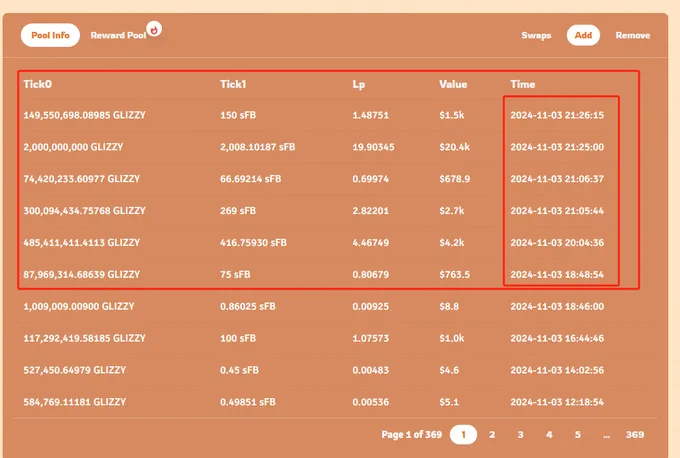Click the 0.49851 sFB cell

point(248,402)
